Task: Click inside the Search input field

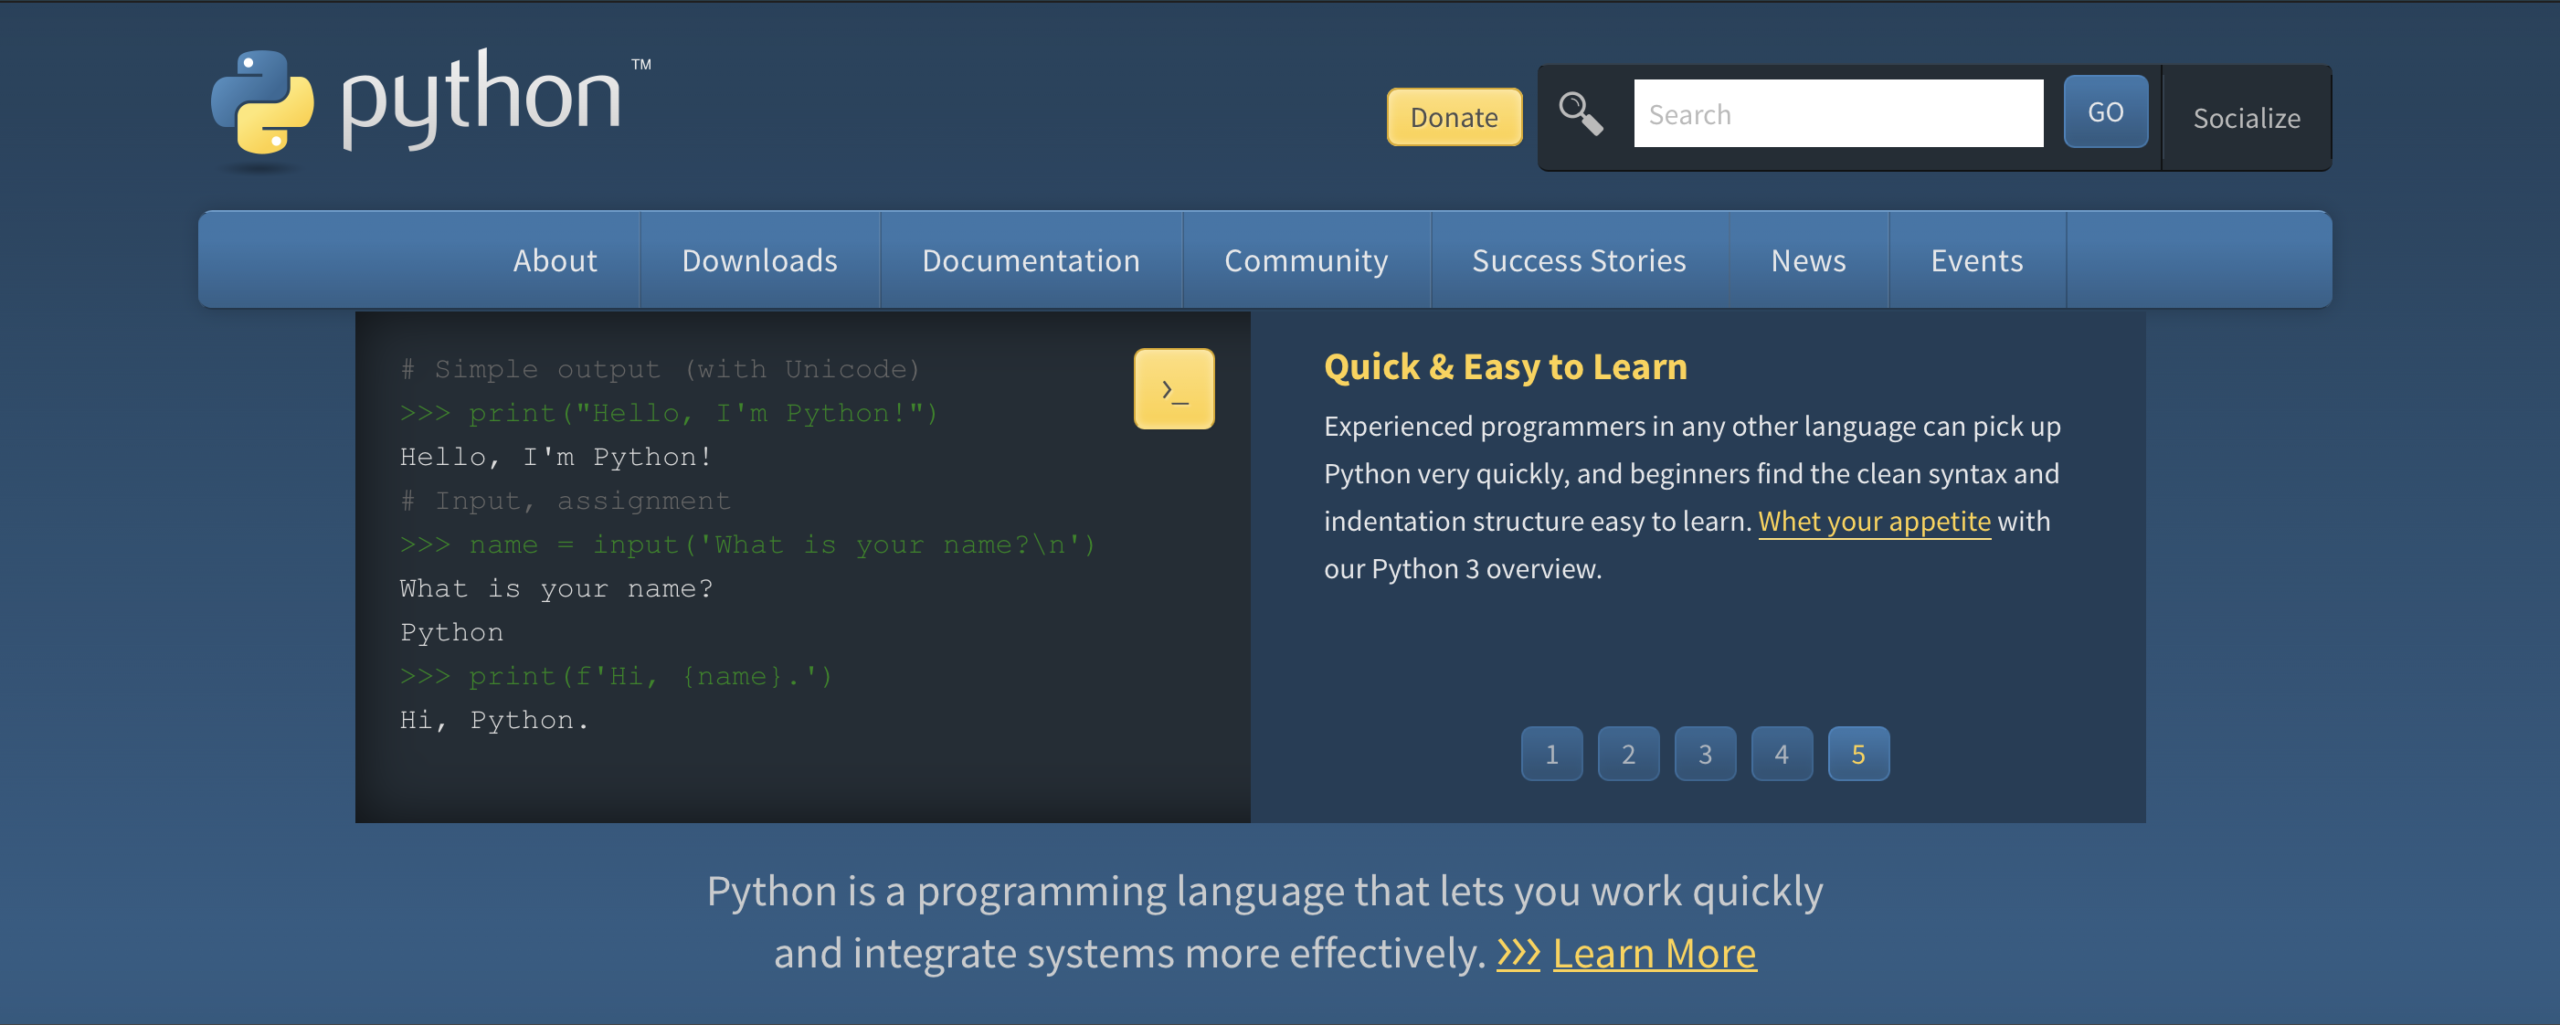Action: coord(1837,113)
